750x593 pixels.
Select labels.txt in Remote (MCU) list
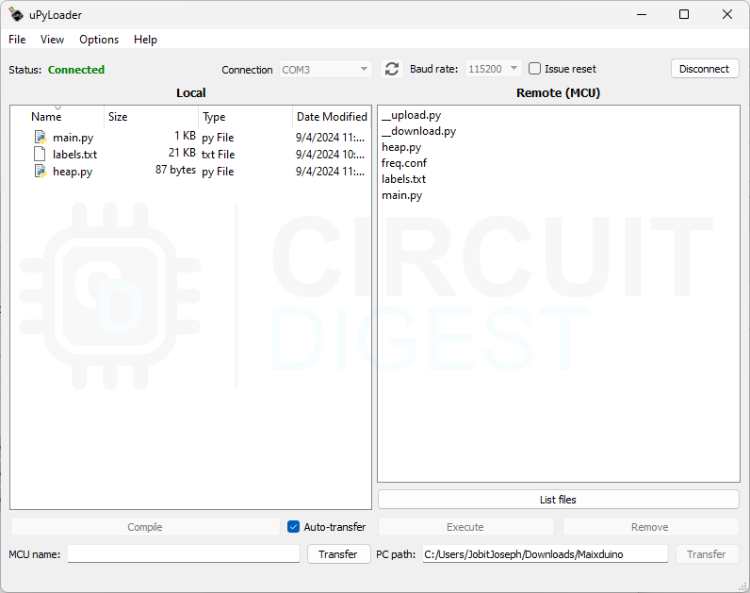[x=404, y=179]
